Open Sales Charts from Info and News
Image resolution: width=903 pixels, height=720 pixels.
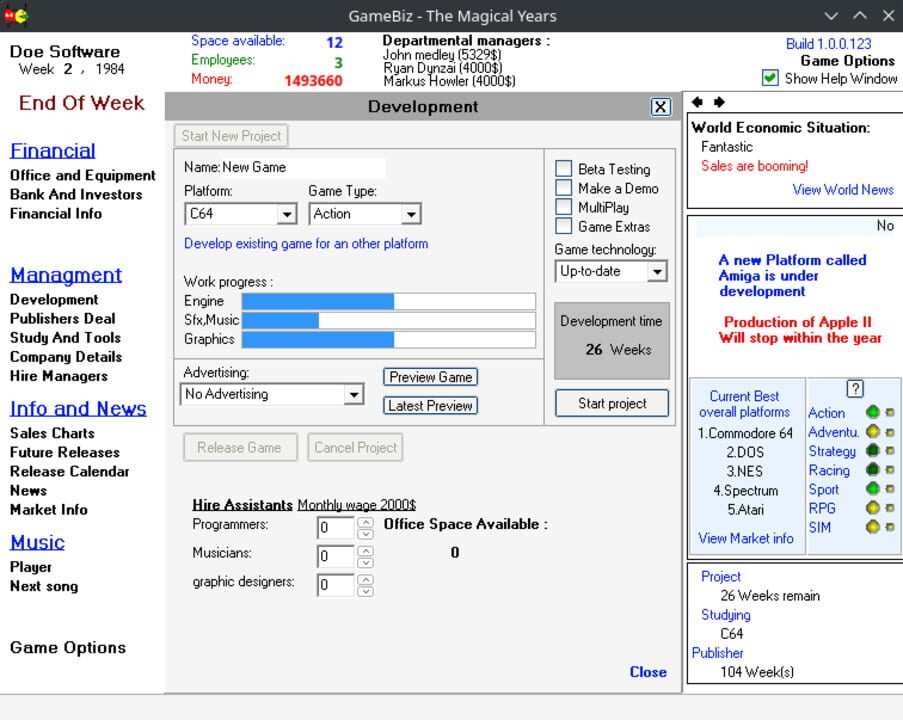pyautogui.click(x=52, y=433)
